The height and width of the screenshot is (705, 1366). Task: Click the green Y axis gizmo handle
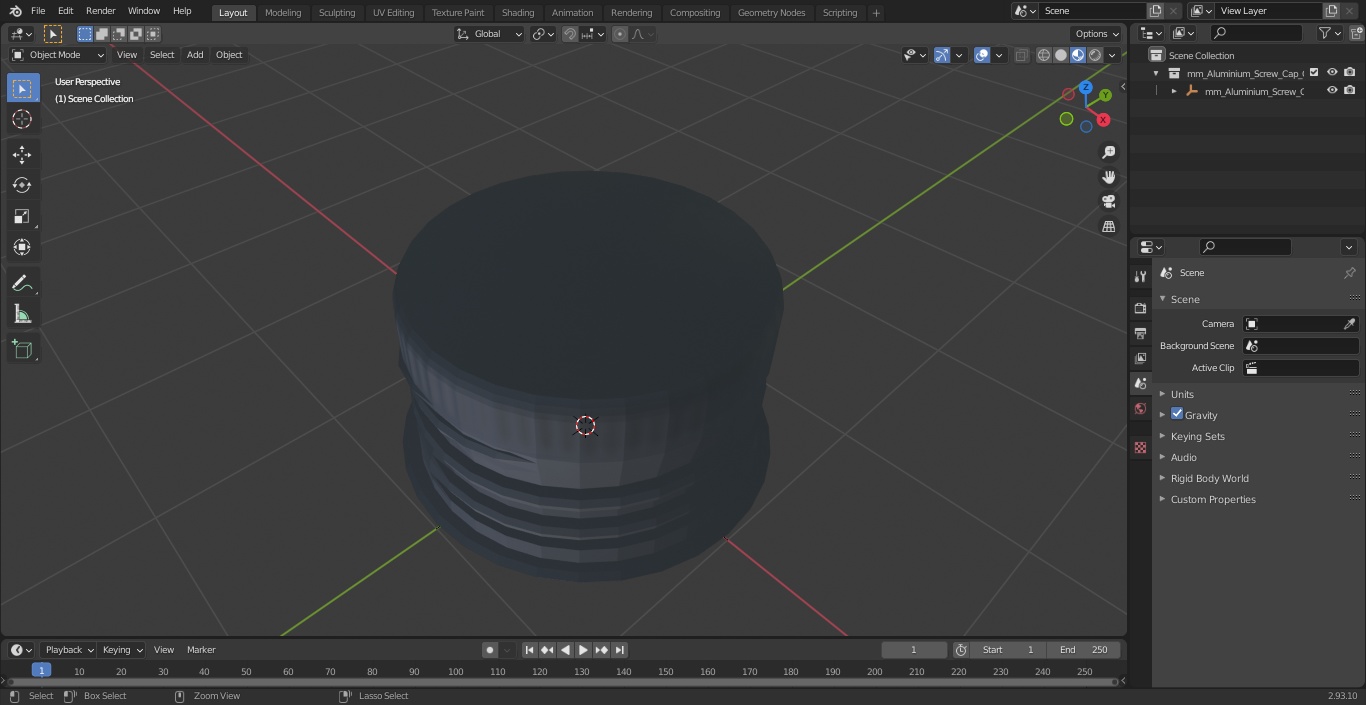1105,96
